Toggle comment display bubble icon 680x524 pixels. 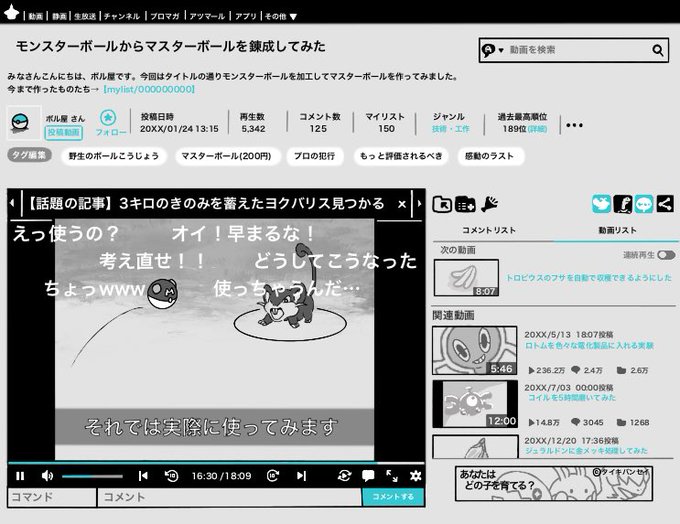click(368, 476)
